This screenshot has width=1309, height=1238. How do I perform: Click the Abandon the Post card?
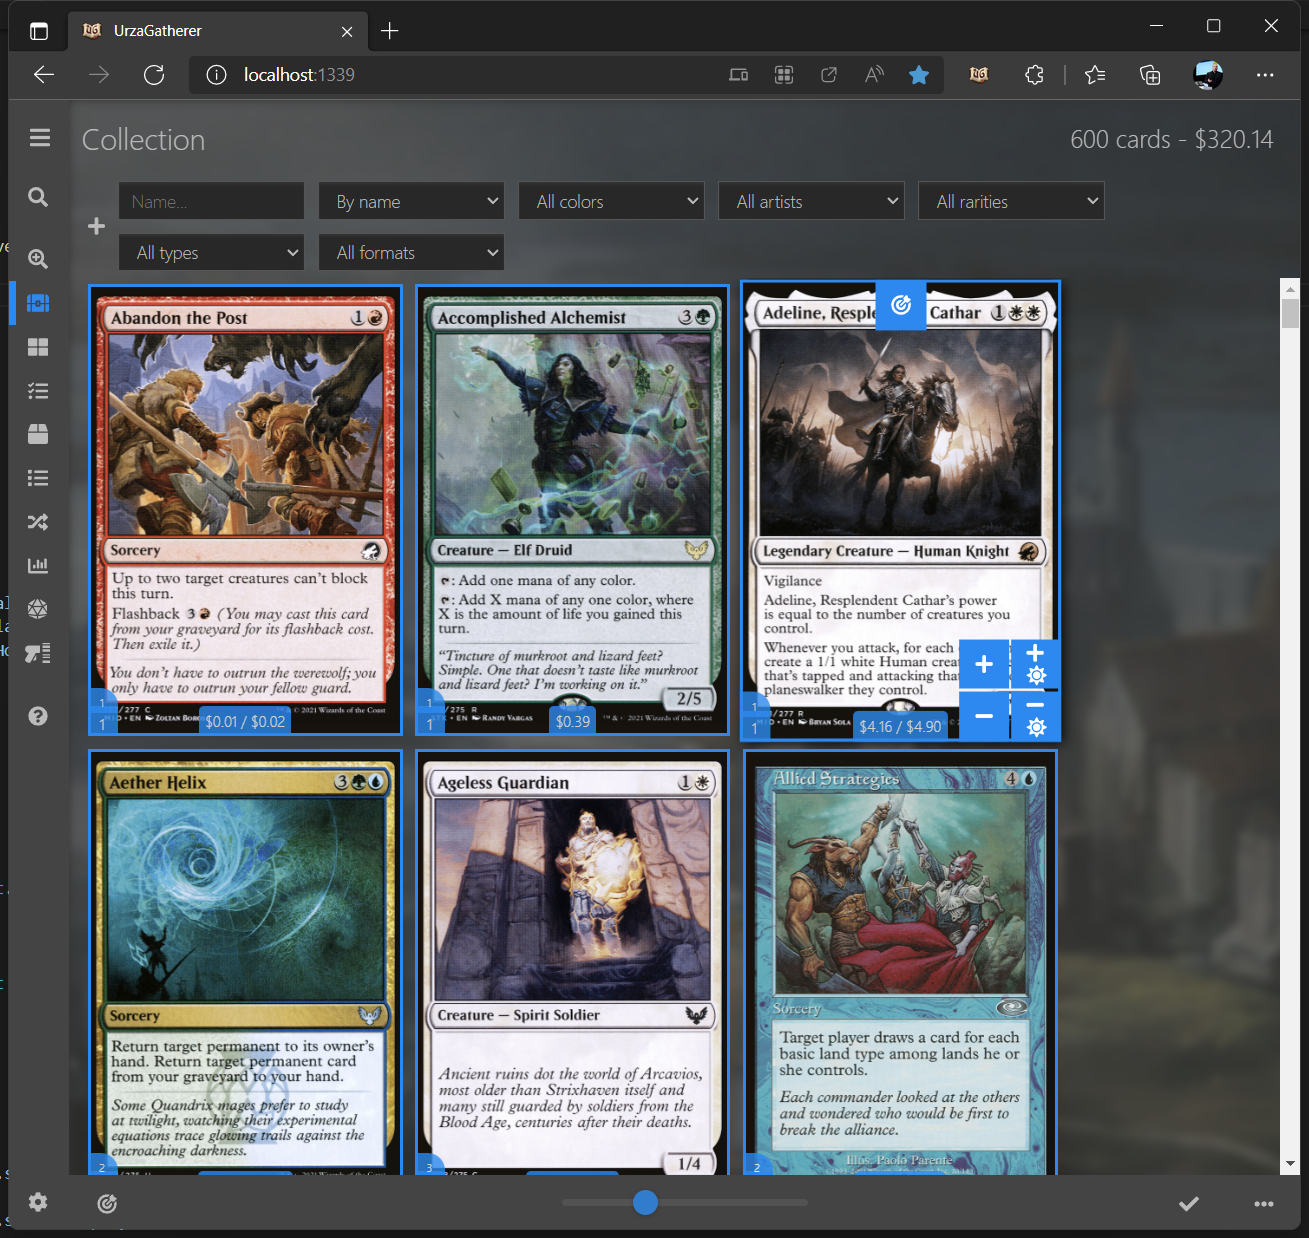[245, 510]
